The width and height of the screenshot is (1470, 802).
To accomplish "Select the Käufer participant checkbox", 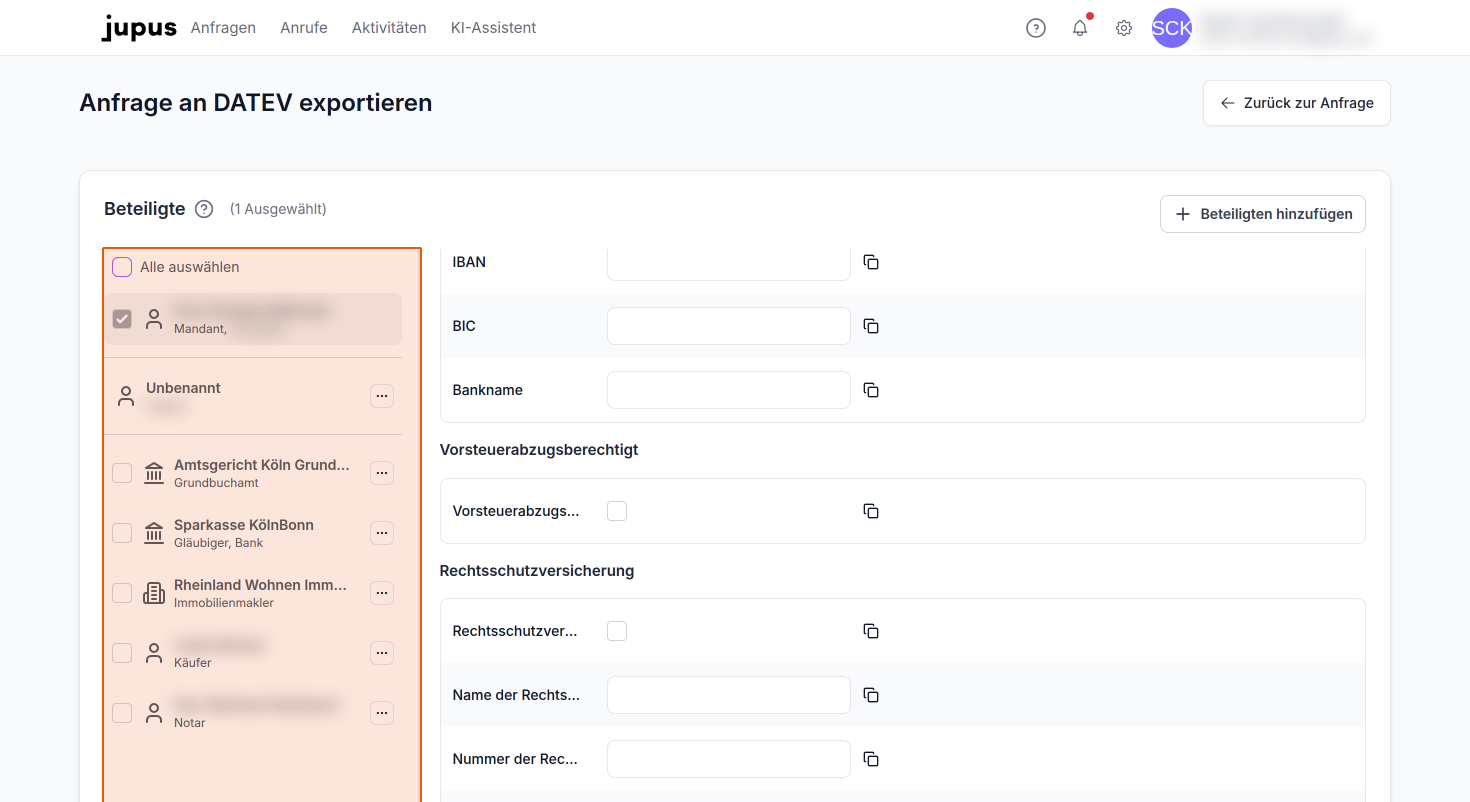I will coord(122,653).
